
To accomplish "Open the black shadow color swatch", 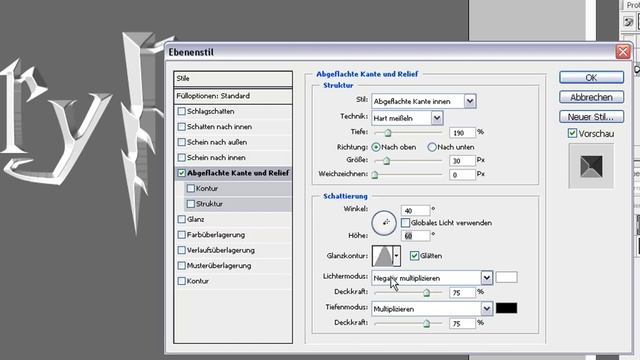I will click(507, 308).
